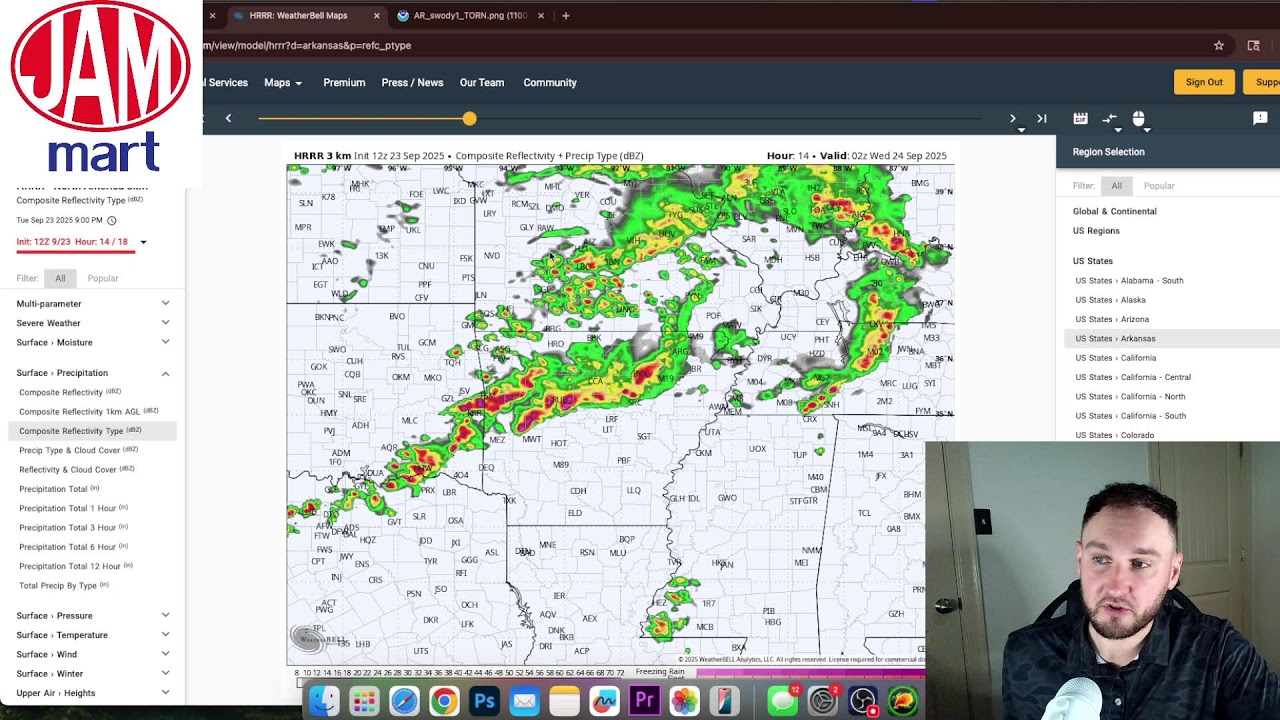Expand the Severe Weather section
Screen dimensions: 1280x720
[x=93, y=323]
